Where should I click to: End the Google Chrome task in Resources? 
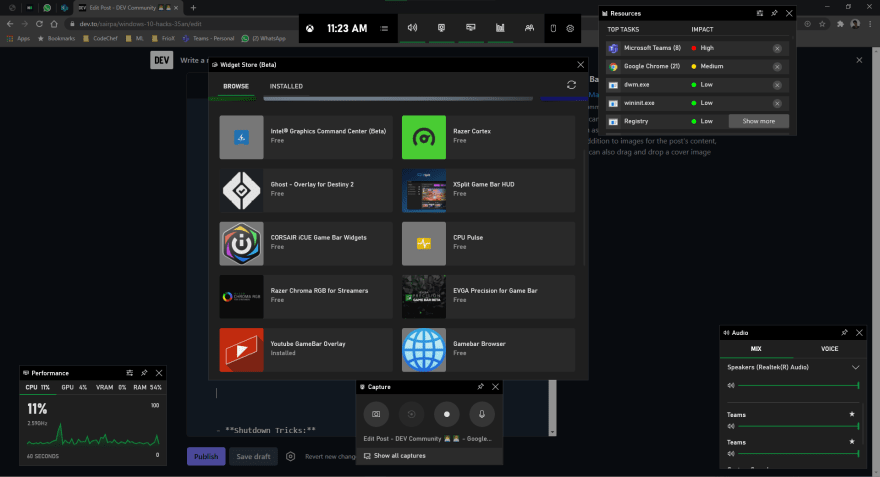click(x=777, y=67)
